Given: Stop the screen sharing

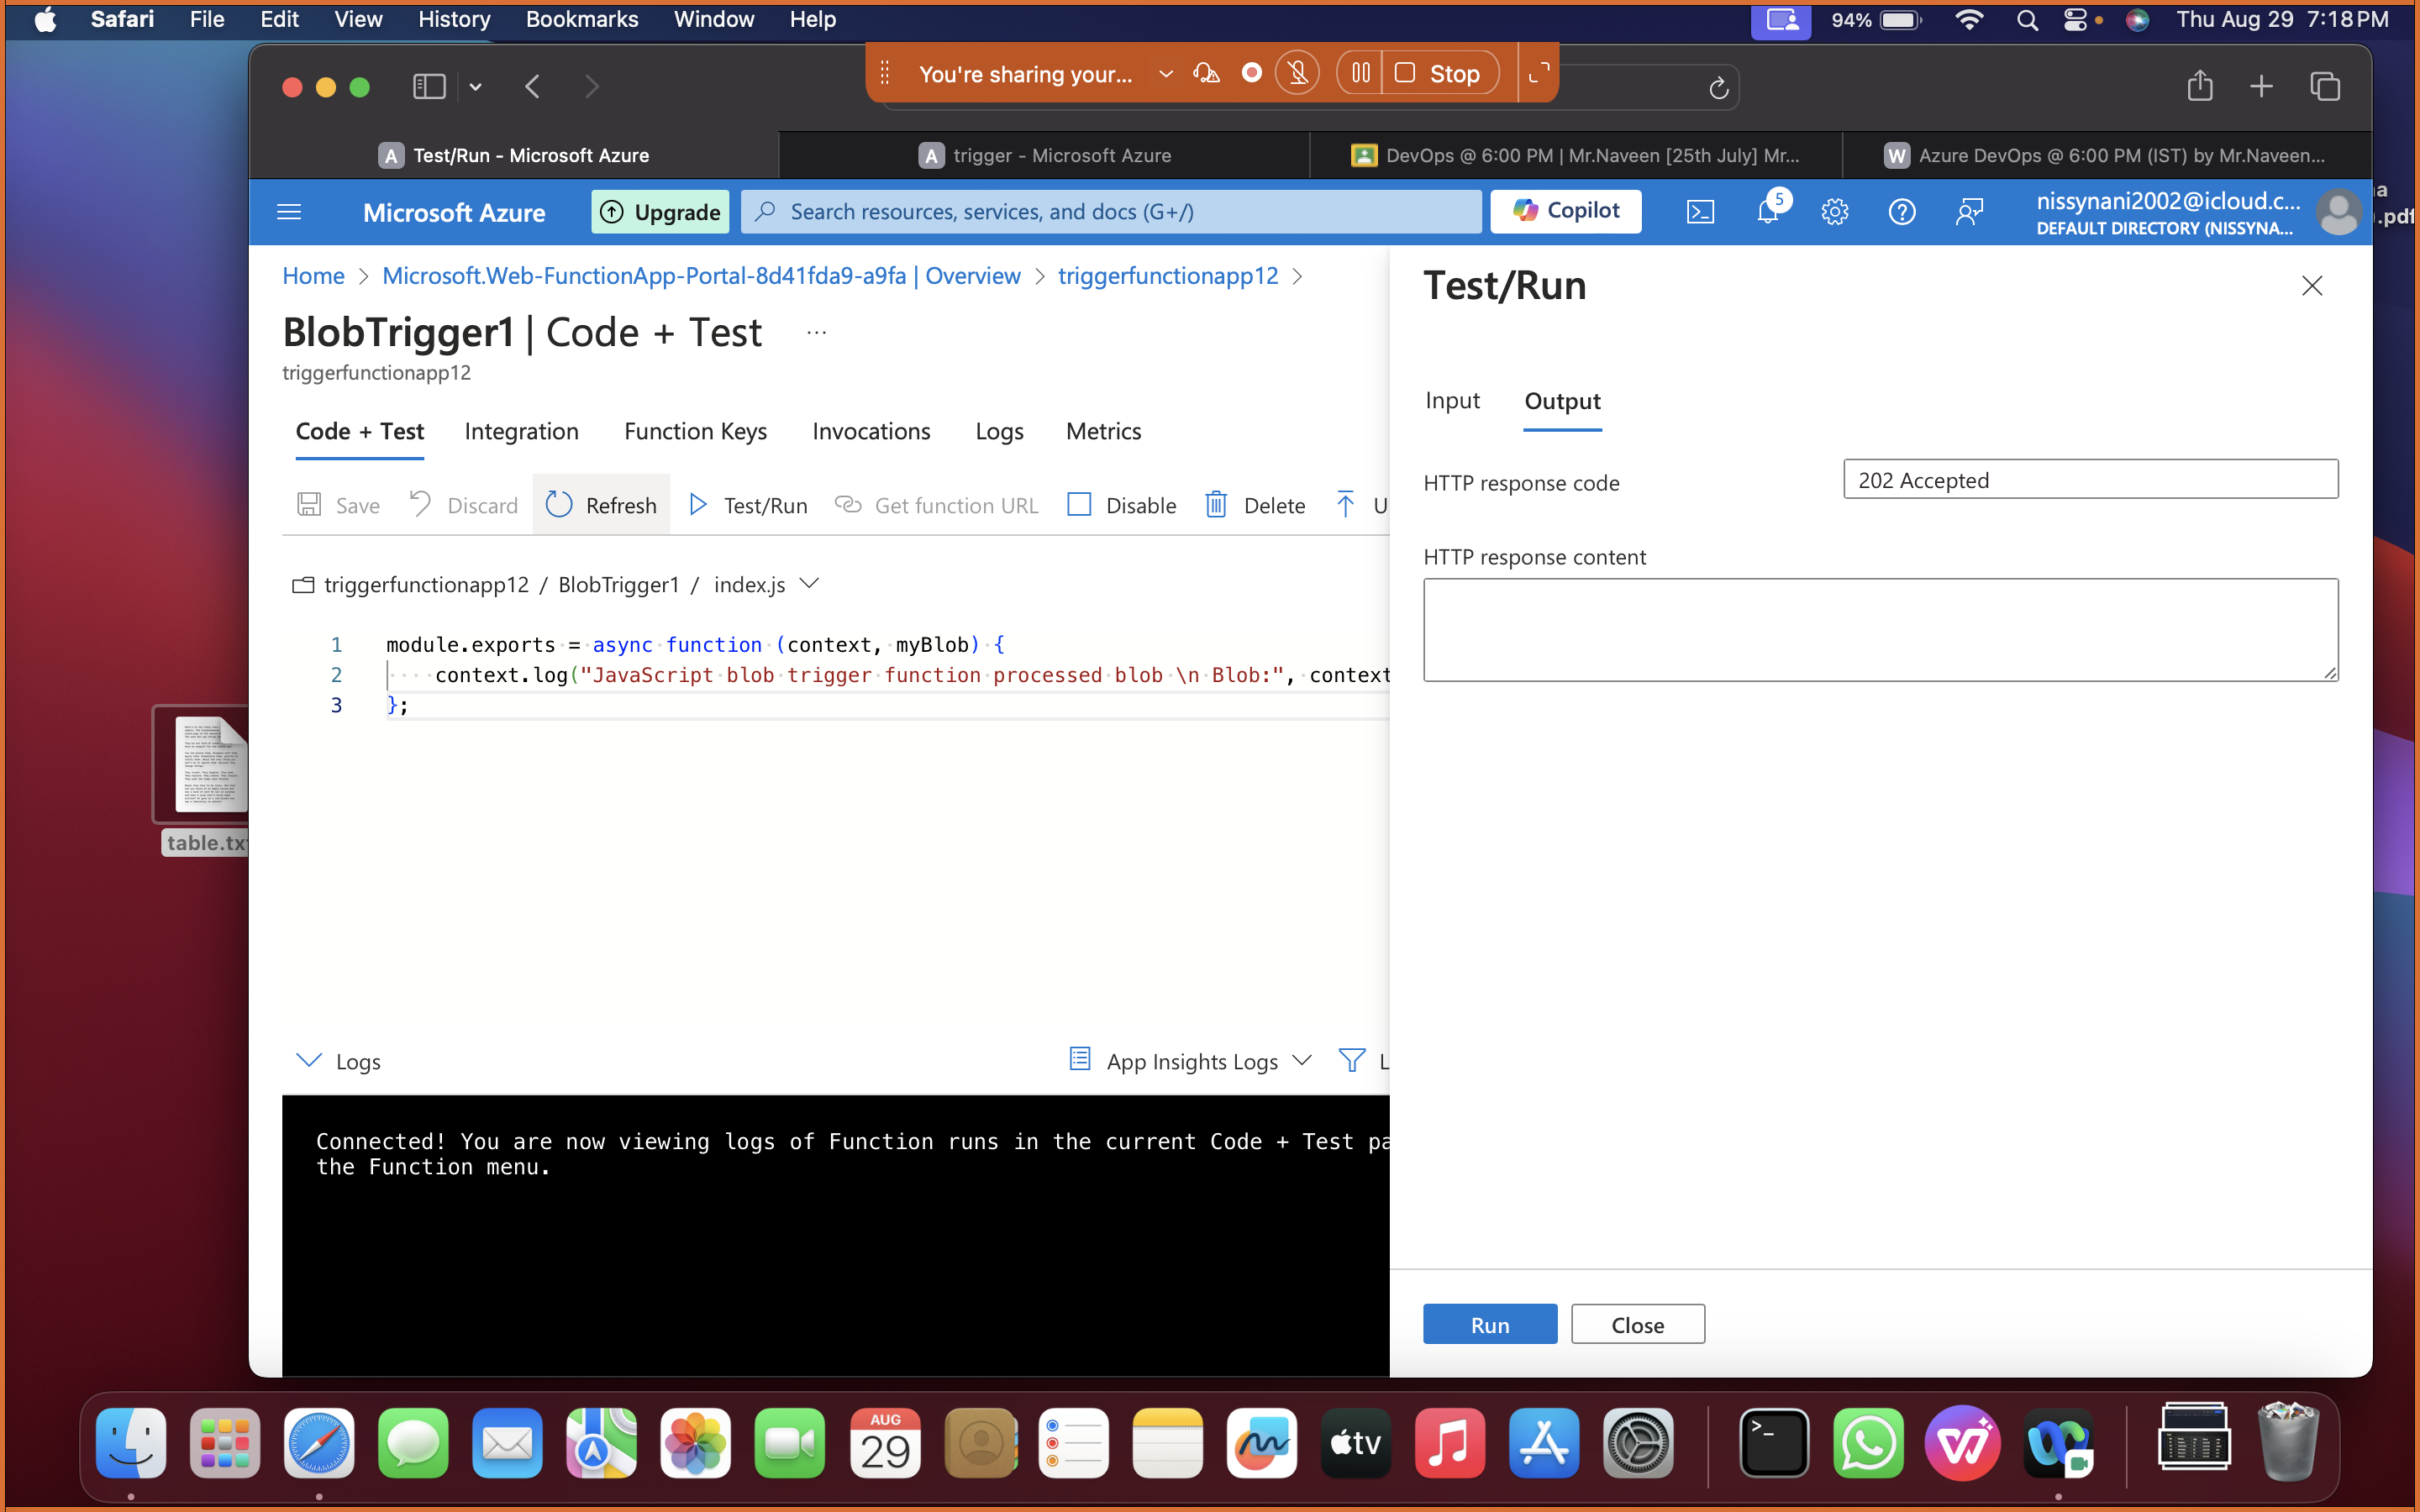Looking at the screenshot, I should pyautogui.click(x=1440, y=73).
